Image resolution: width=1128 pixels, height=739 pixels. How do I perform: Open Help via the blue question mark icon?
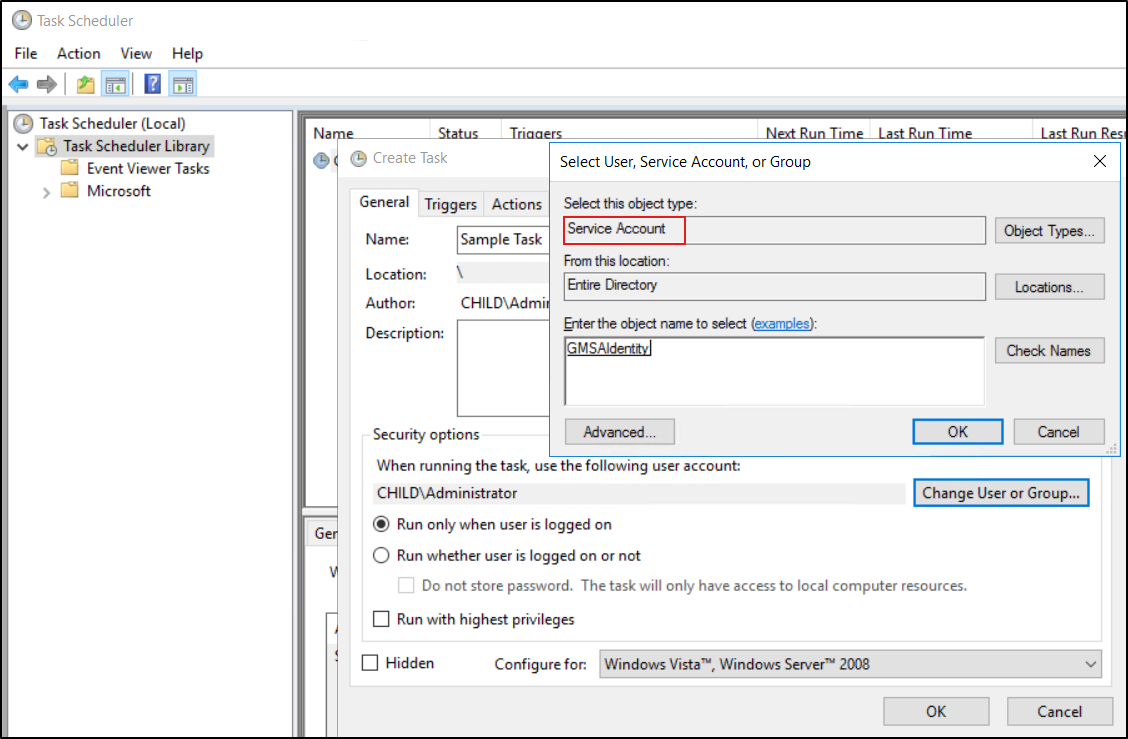(152, 84)
